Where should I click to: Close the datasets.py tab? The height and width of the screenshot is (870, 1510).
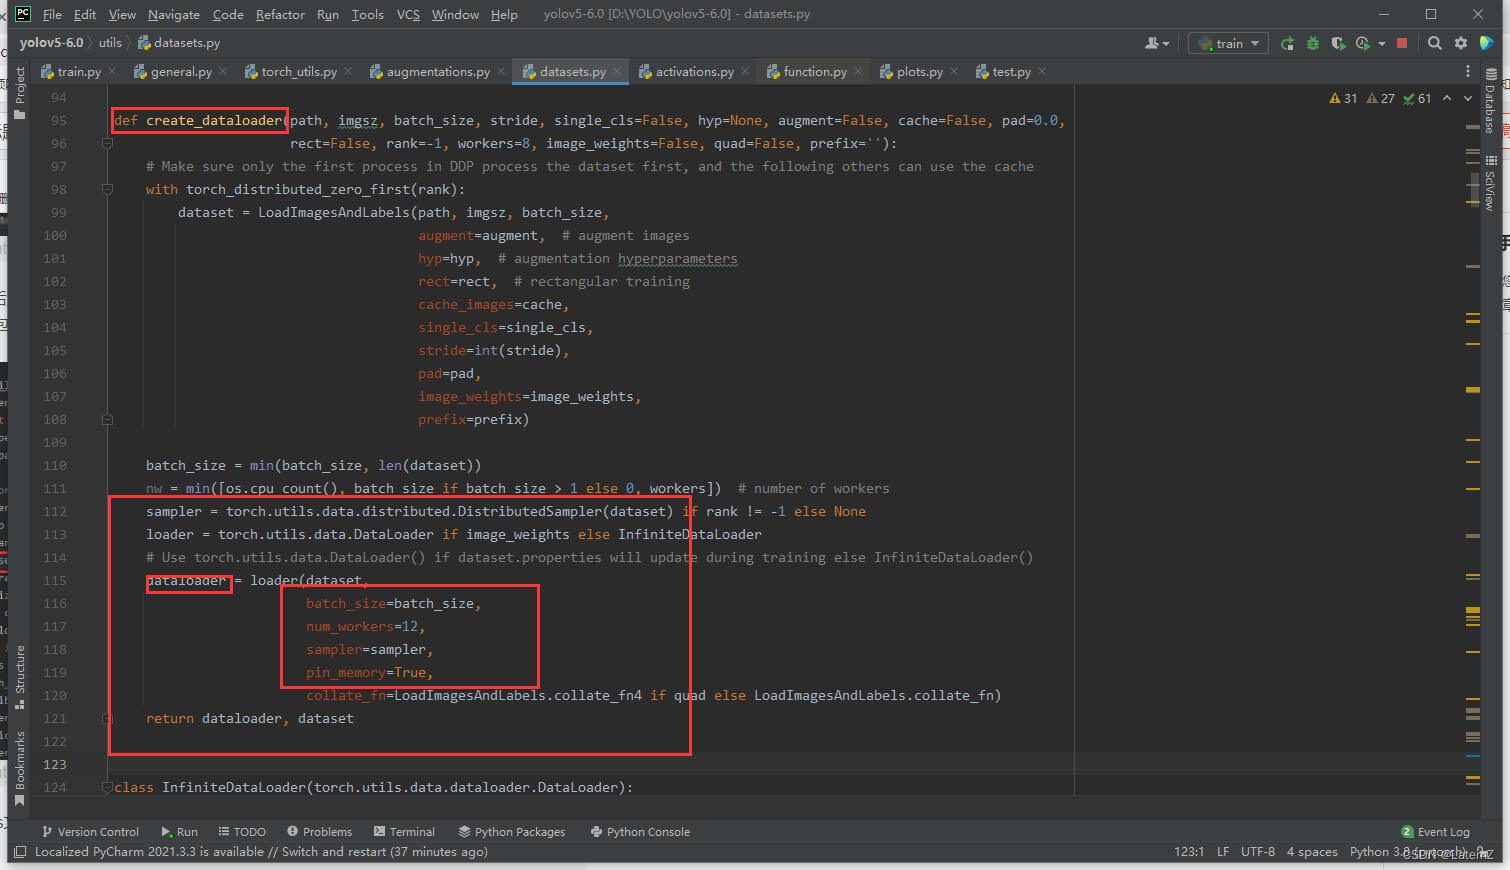[x=618, y=71]
